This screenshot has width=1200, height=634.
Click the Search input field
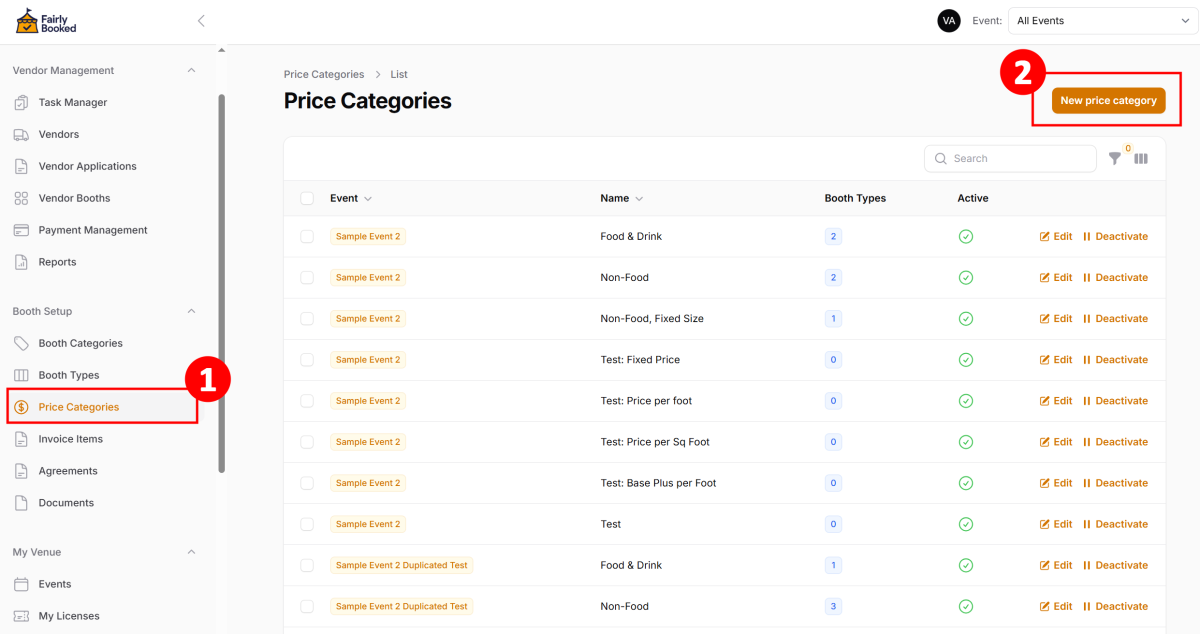point(1018,159)
